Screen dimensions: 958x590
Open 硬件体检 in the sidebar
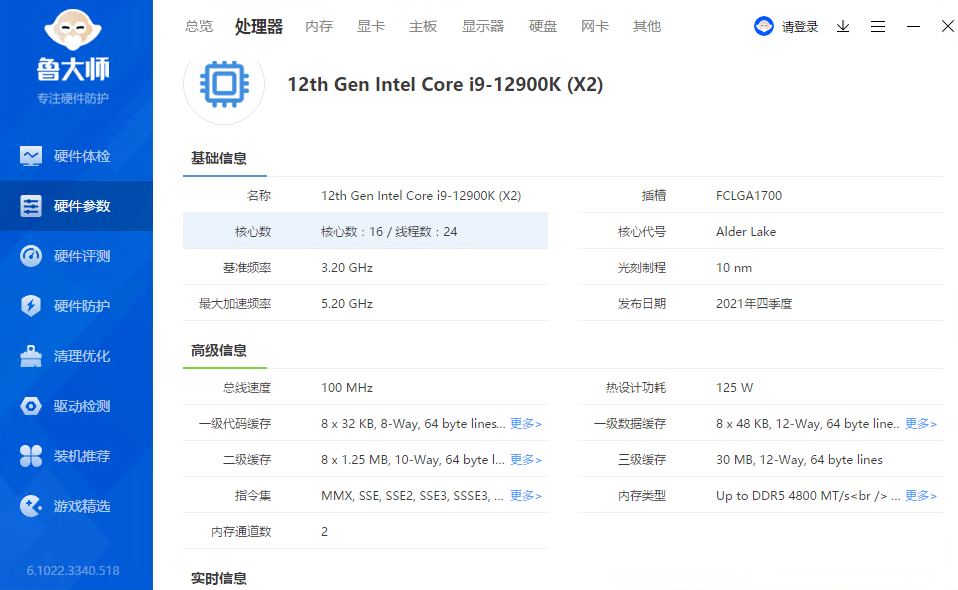(76, 156)
